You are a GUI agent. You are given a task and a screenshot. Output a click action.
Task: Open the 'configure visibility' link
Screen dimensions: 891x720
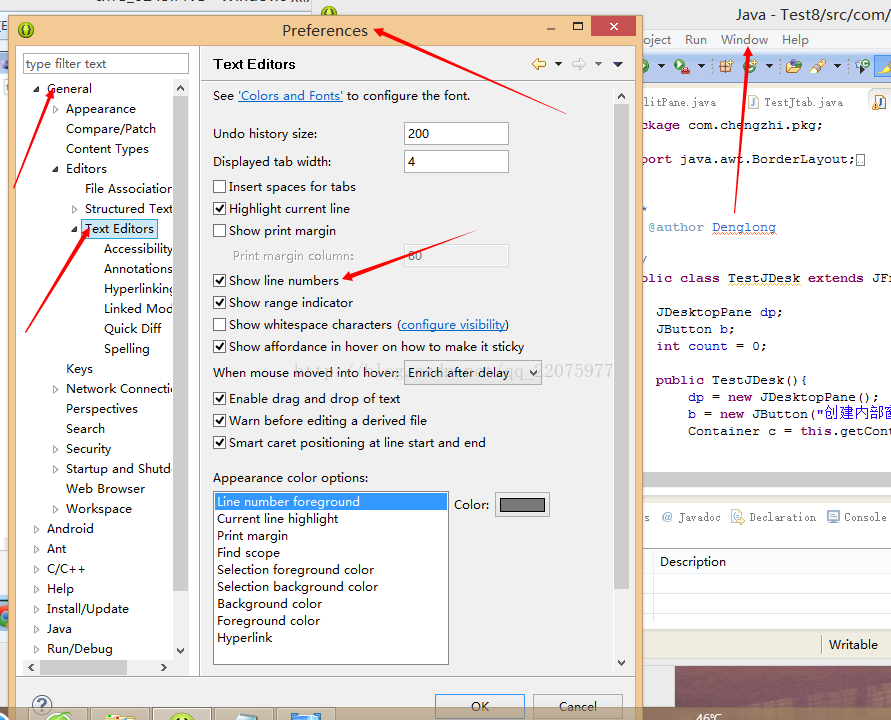pos(453,324)
